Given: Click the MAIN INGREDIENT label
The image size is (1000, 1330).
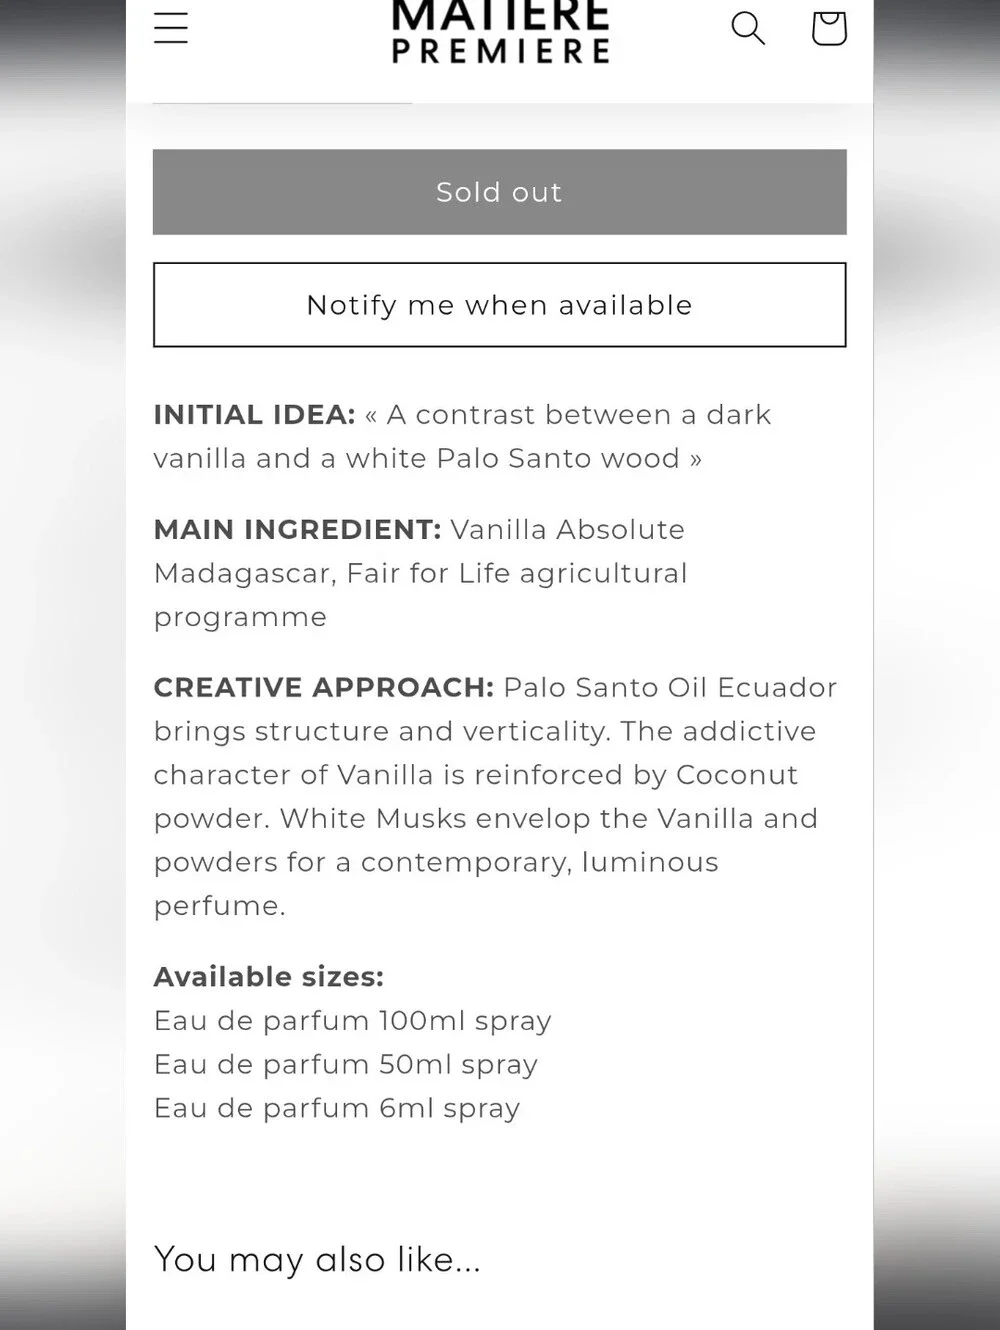Looking at the screenshot, I should pos(297,530).
